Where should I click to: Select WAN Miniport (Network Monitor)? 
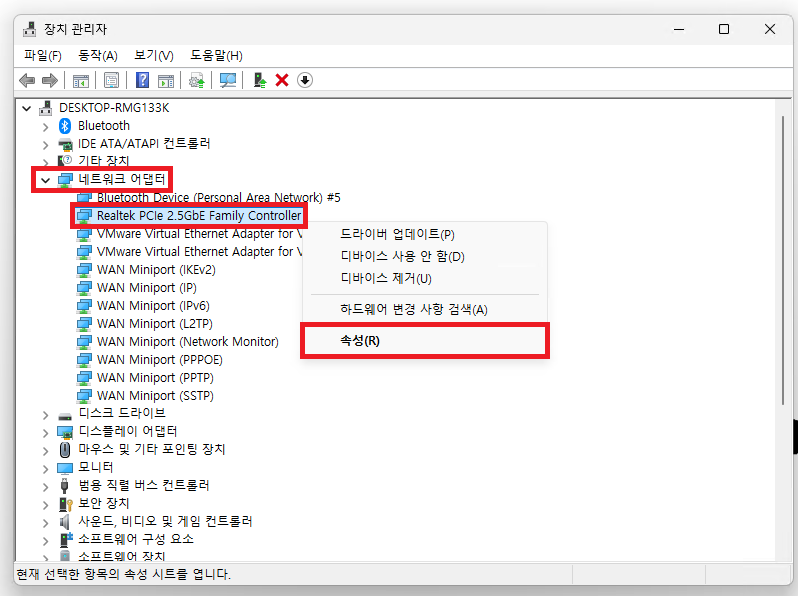(188, 342)
